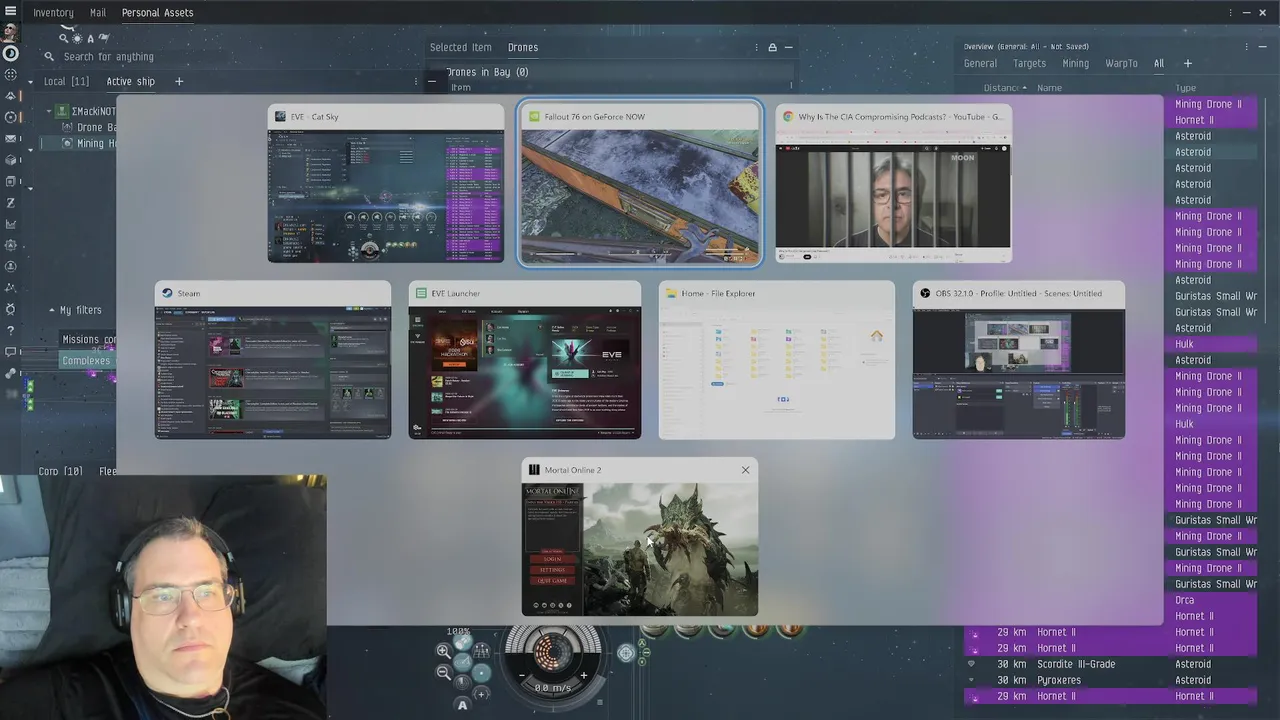This screenshot has width=1280, height=720.
Task: Switch to the EVE - Cat Sky window
Action: [x=386, y=183]
